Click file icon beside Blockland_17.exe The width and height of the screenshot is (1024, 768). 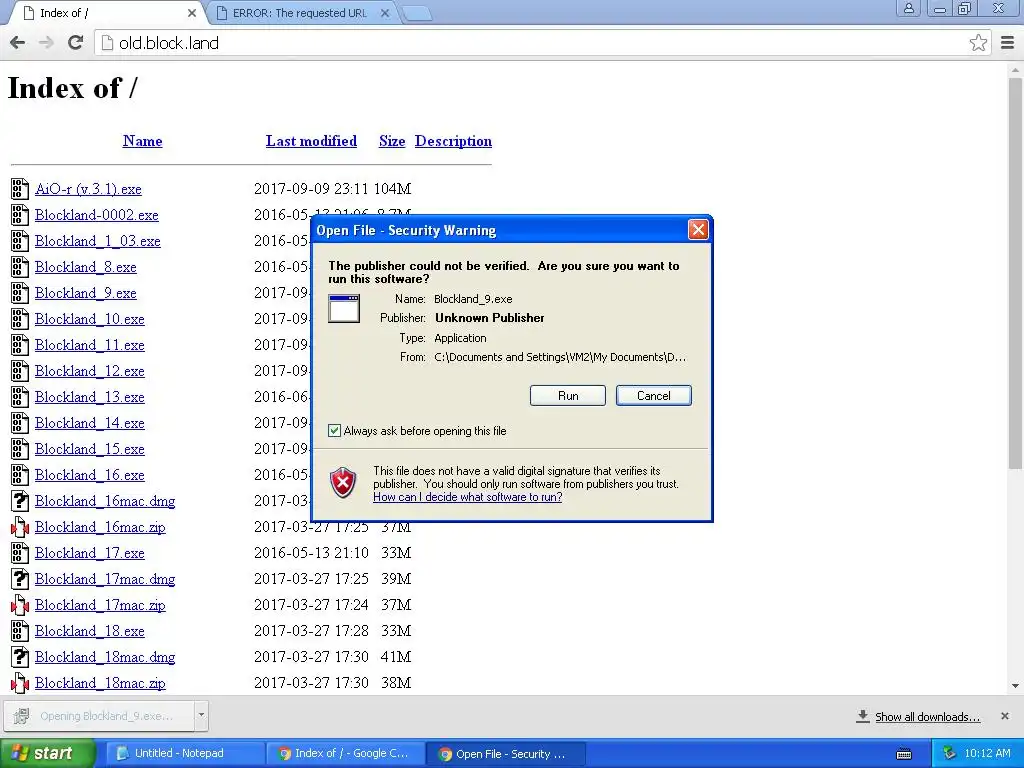tap(20, 553)
